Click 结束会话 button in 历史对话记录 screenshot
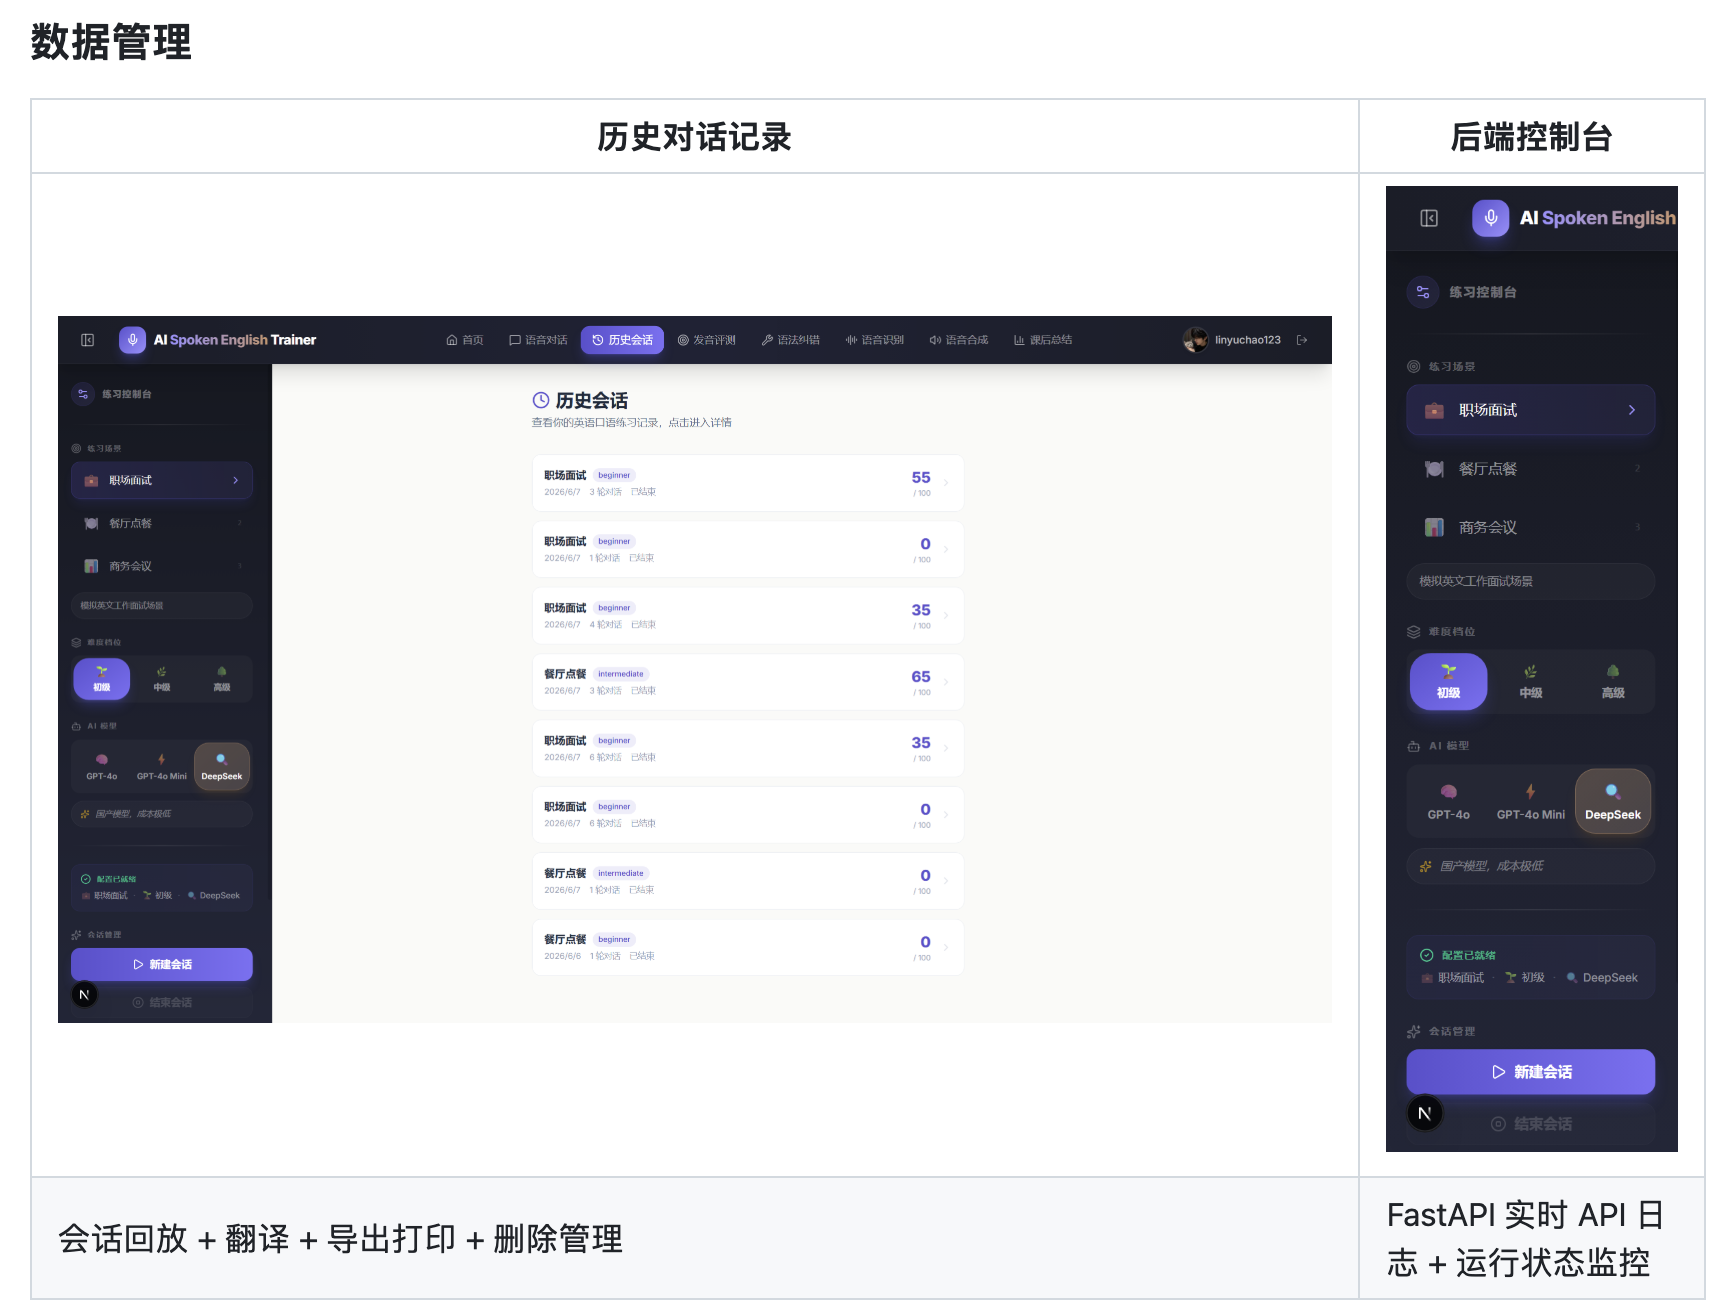Viewport: 1712px width, 1316px height. coord(162,1002)
